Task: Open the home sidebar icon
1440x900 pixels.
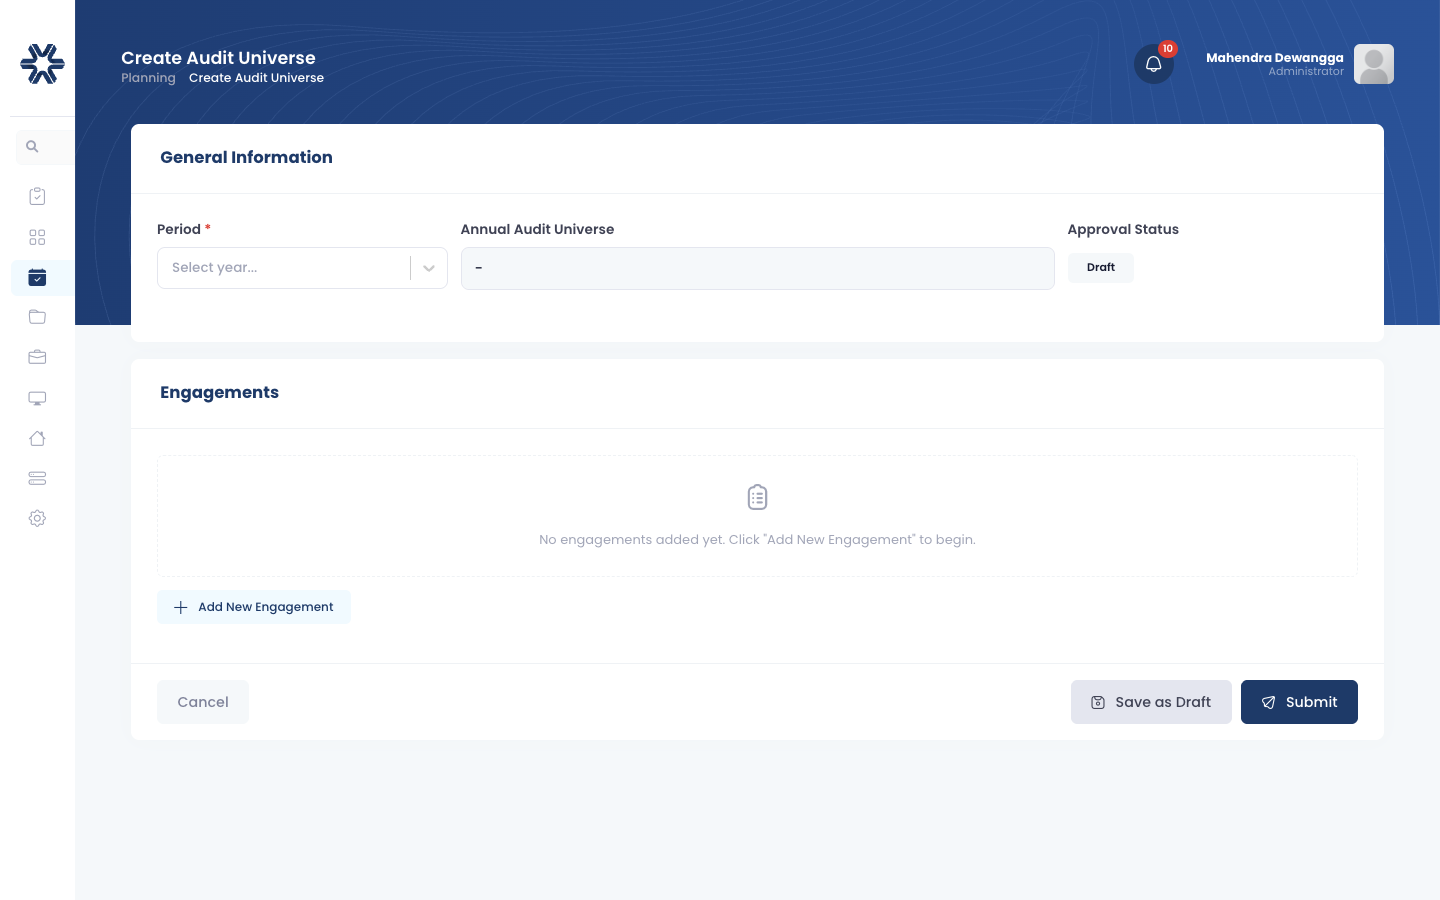Action: click(x=37, y=438)
